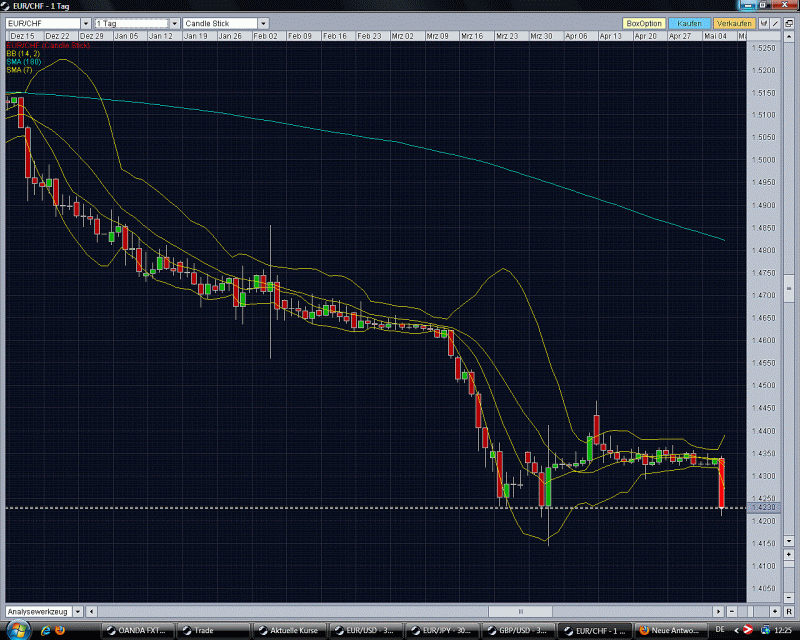Click the horizontal scrollbar right arrow

pos(718,611)
